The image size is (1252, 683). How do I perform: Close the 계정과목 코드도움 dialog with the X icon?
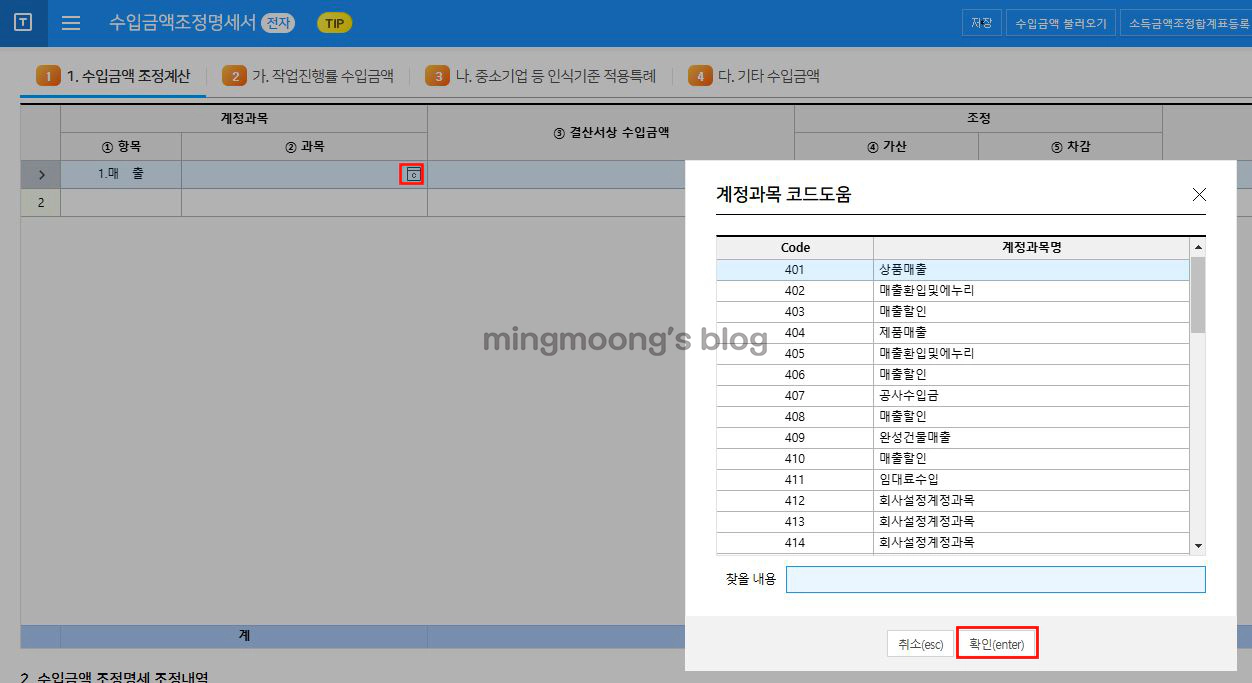tap(1199, 195)
